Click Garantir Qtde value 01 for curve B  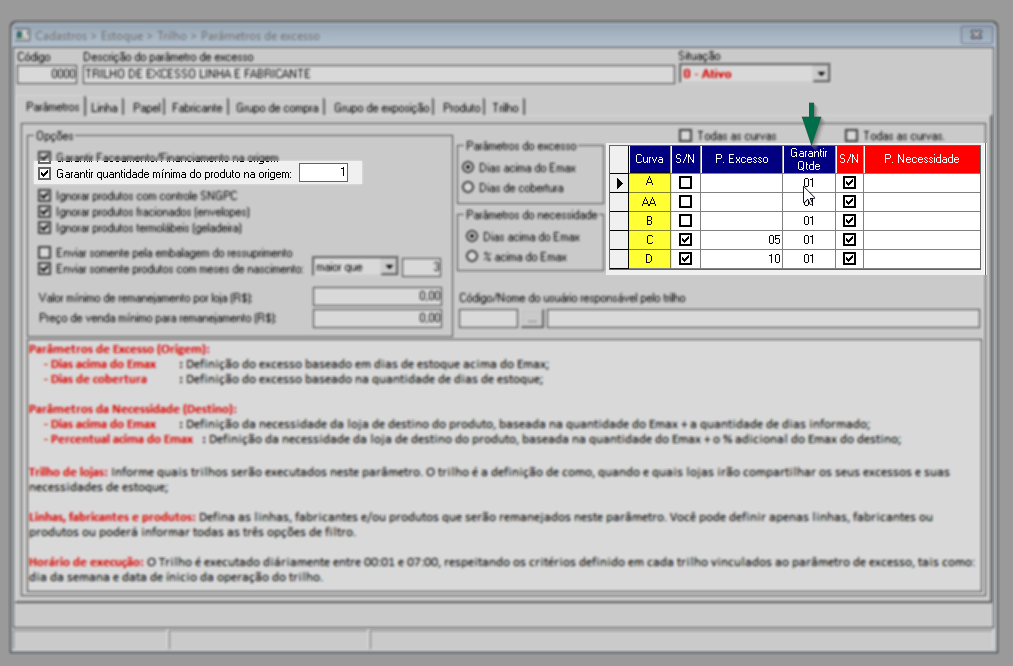coord(809,220)
